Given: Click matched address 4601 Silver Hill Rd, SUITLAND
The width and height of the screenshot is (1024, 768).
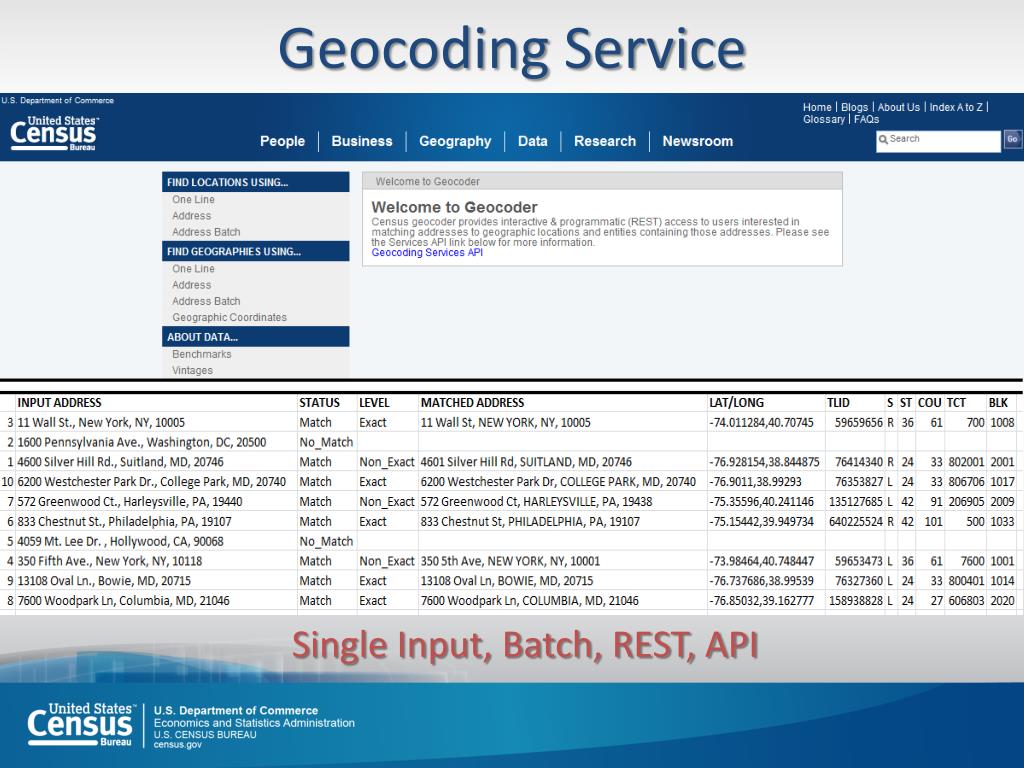Looking at the screenshot, I should 526,462.
